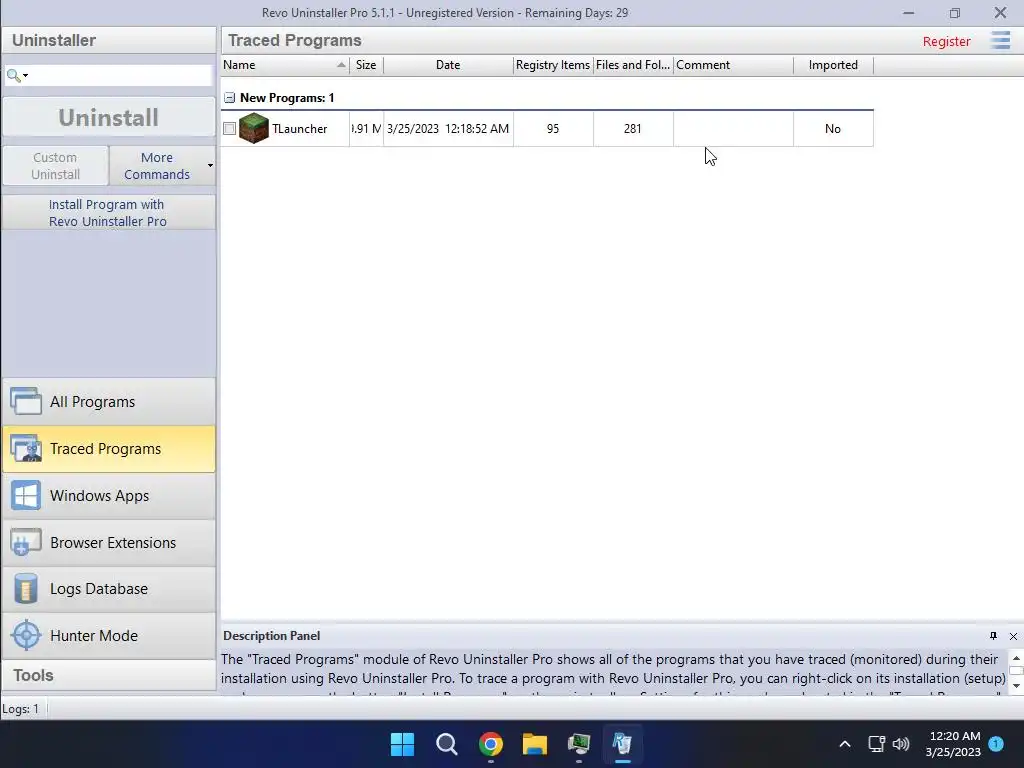Show hidden system tray icons
Screen dimensions: 1024x768
(844, 744)
